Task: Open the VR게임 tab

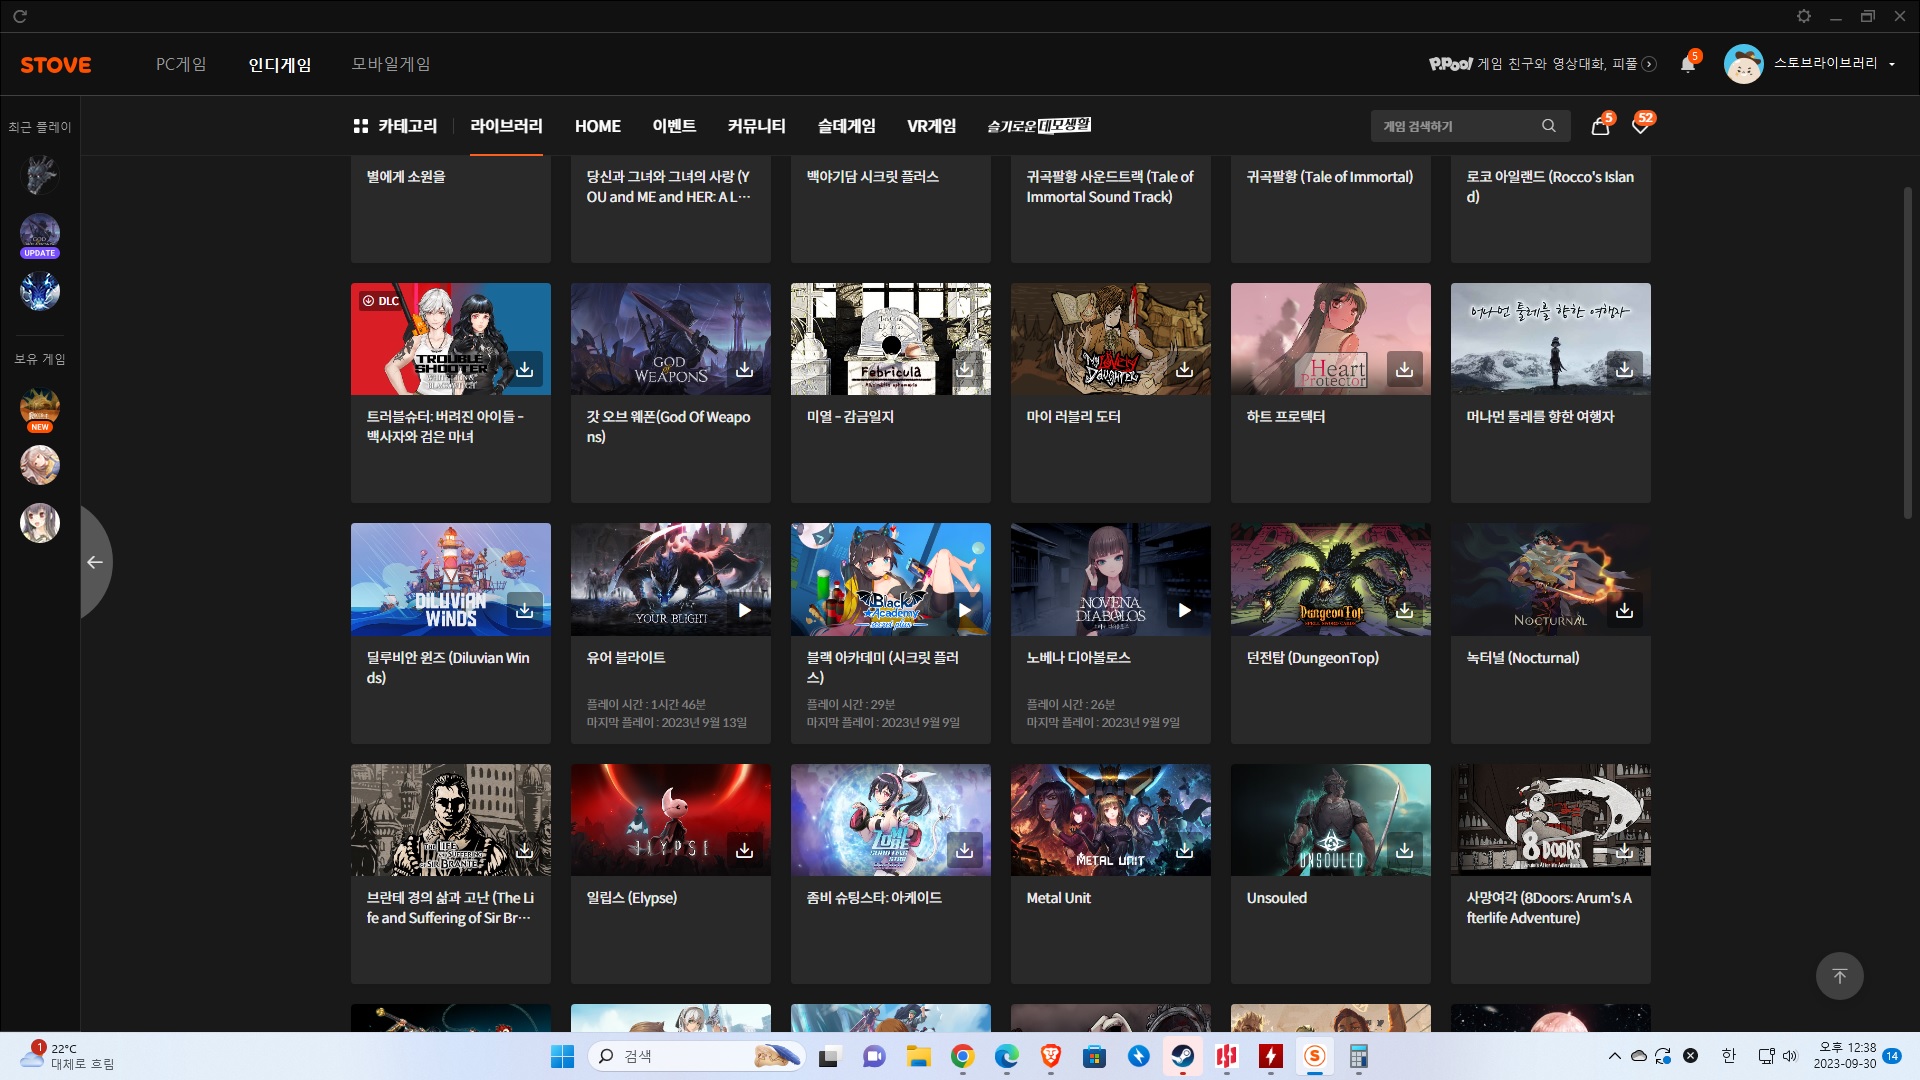Action: (x=932, y=126)
